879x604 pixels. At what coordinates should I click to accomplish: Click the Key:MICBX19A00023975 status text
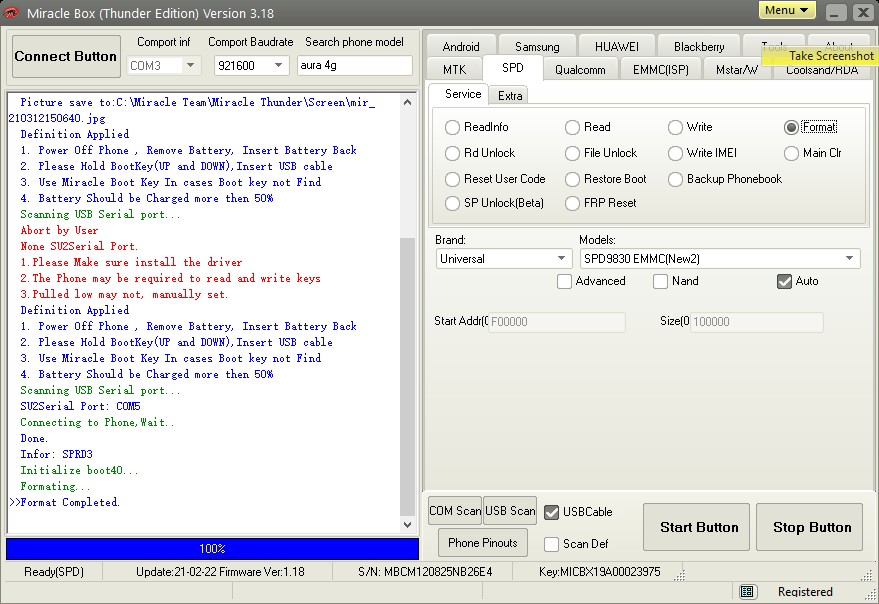click(x=599, y=572)
